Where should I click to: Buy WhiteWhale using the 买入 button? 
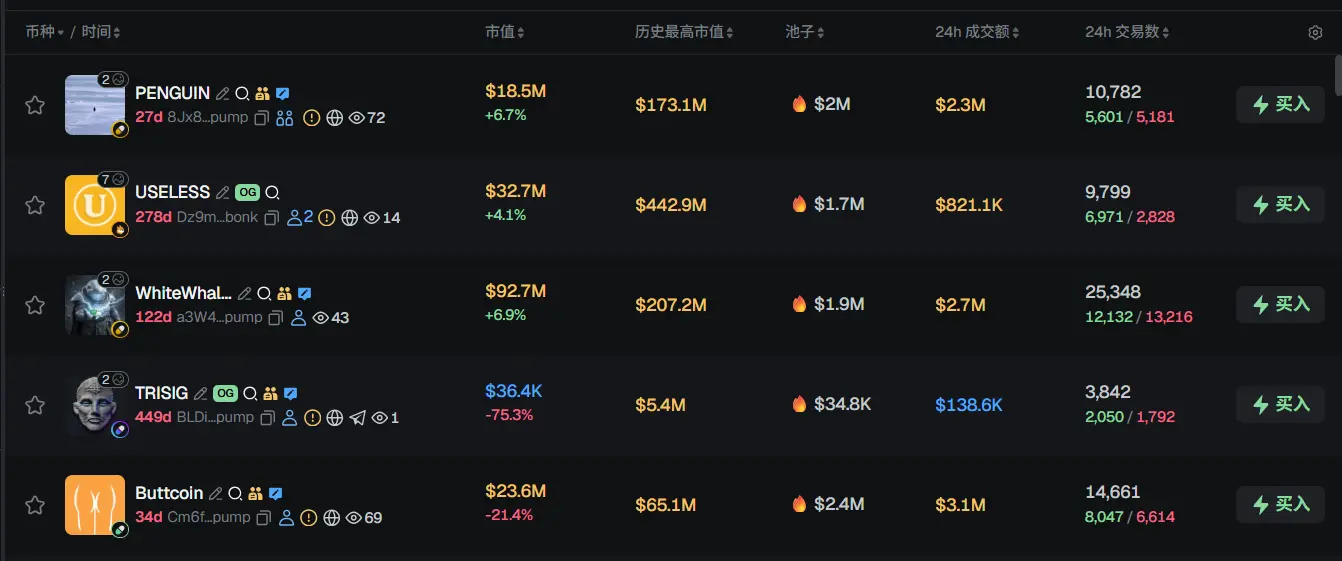(1280, 304)
